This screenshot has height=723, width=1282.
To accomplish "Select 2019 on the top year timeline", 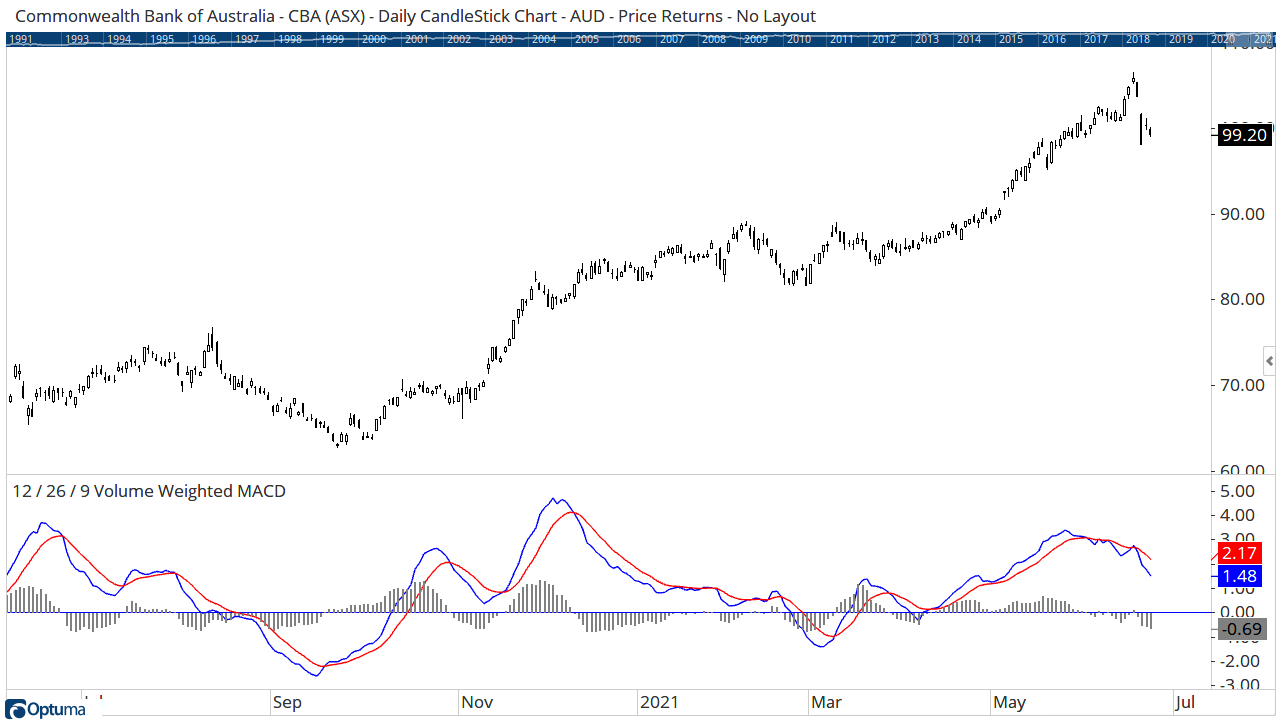I will [1181, 39].
